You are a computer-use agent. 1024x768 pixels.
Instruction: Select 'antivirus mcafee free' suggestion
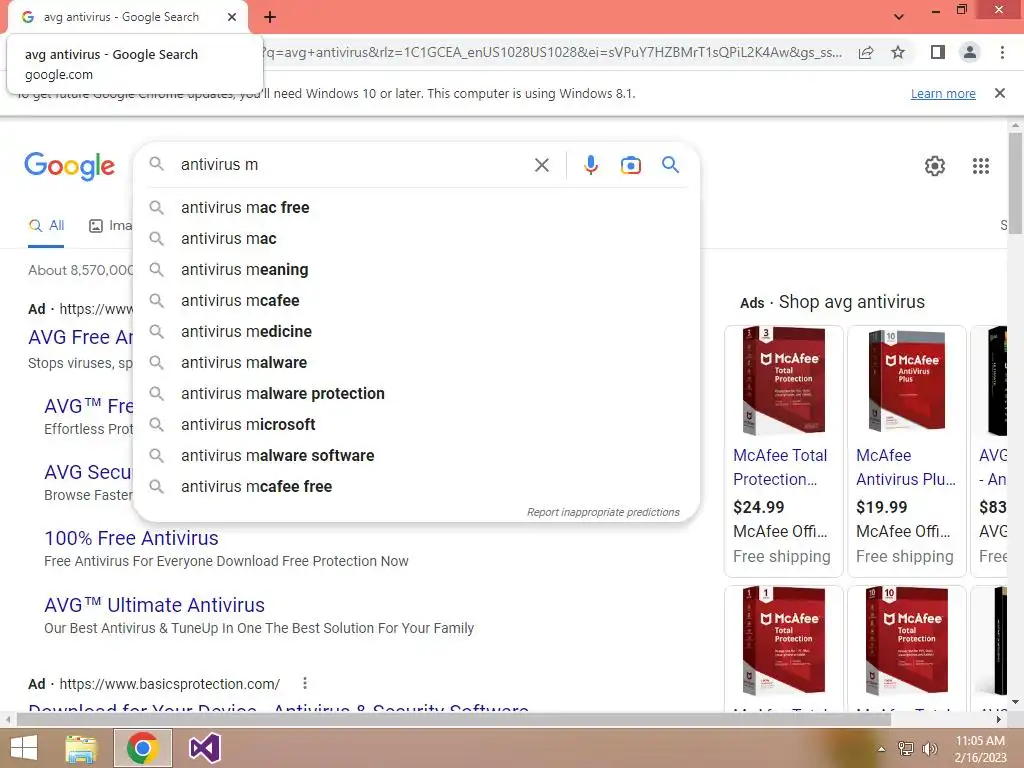point(417,487)
